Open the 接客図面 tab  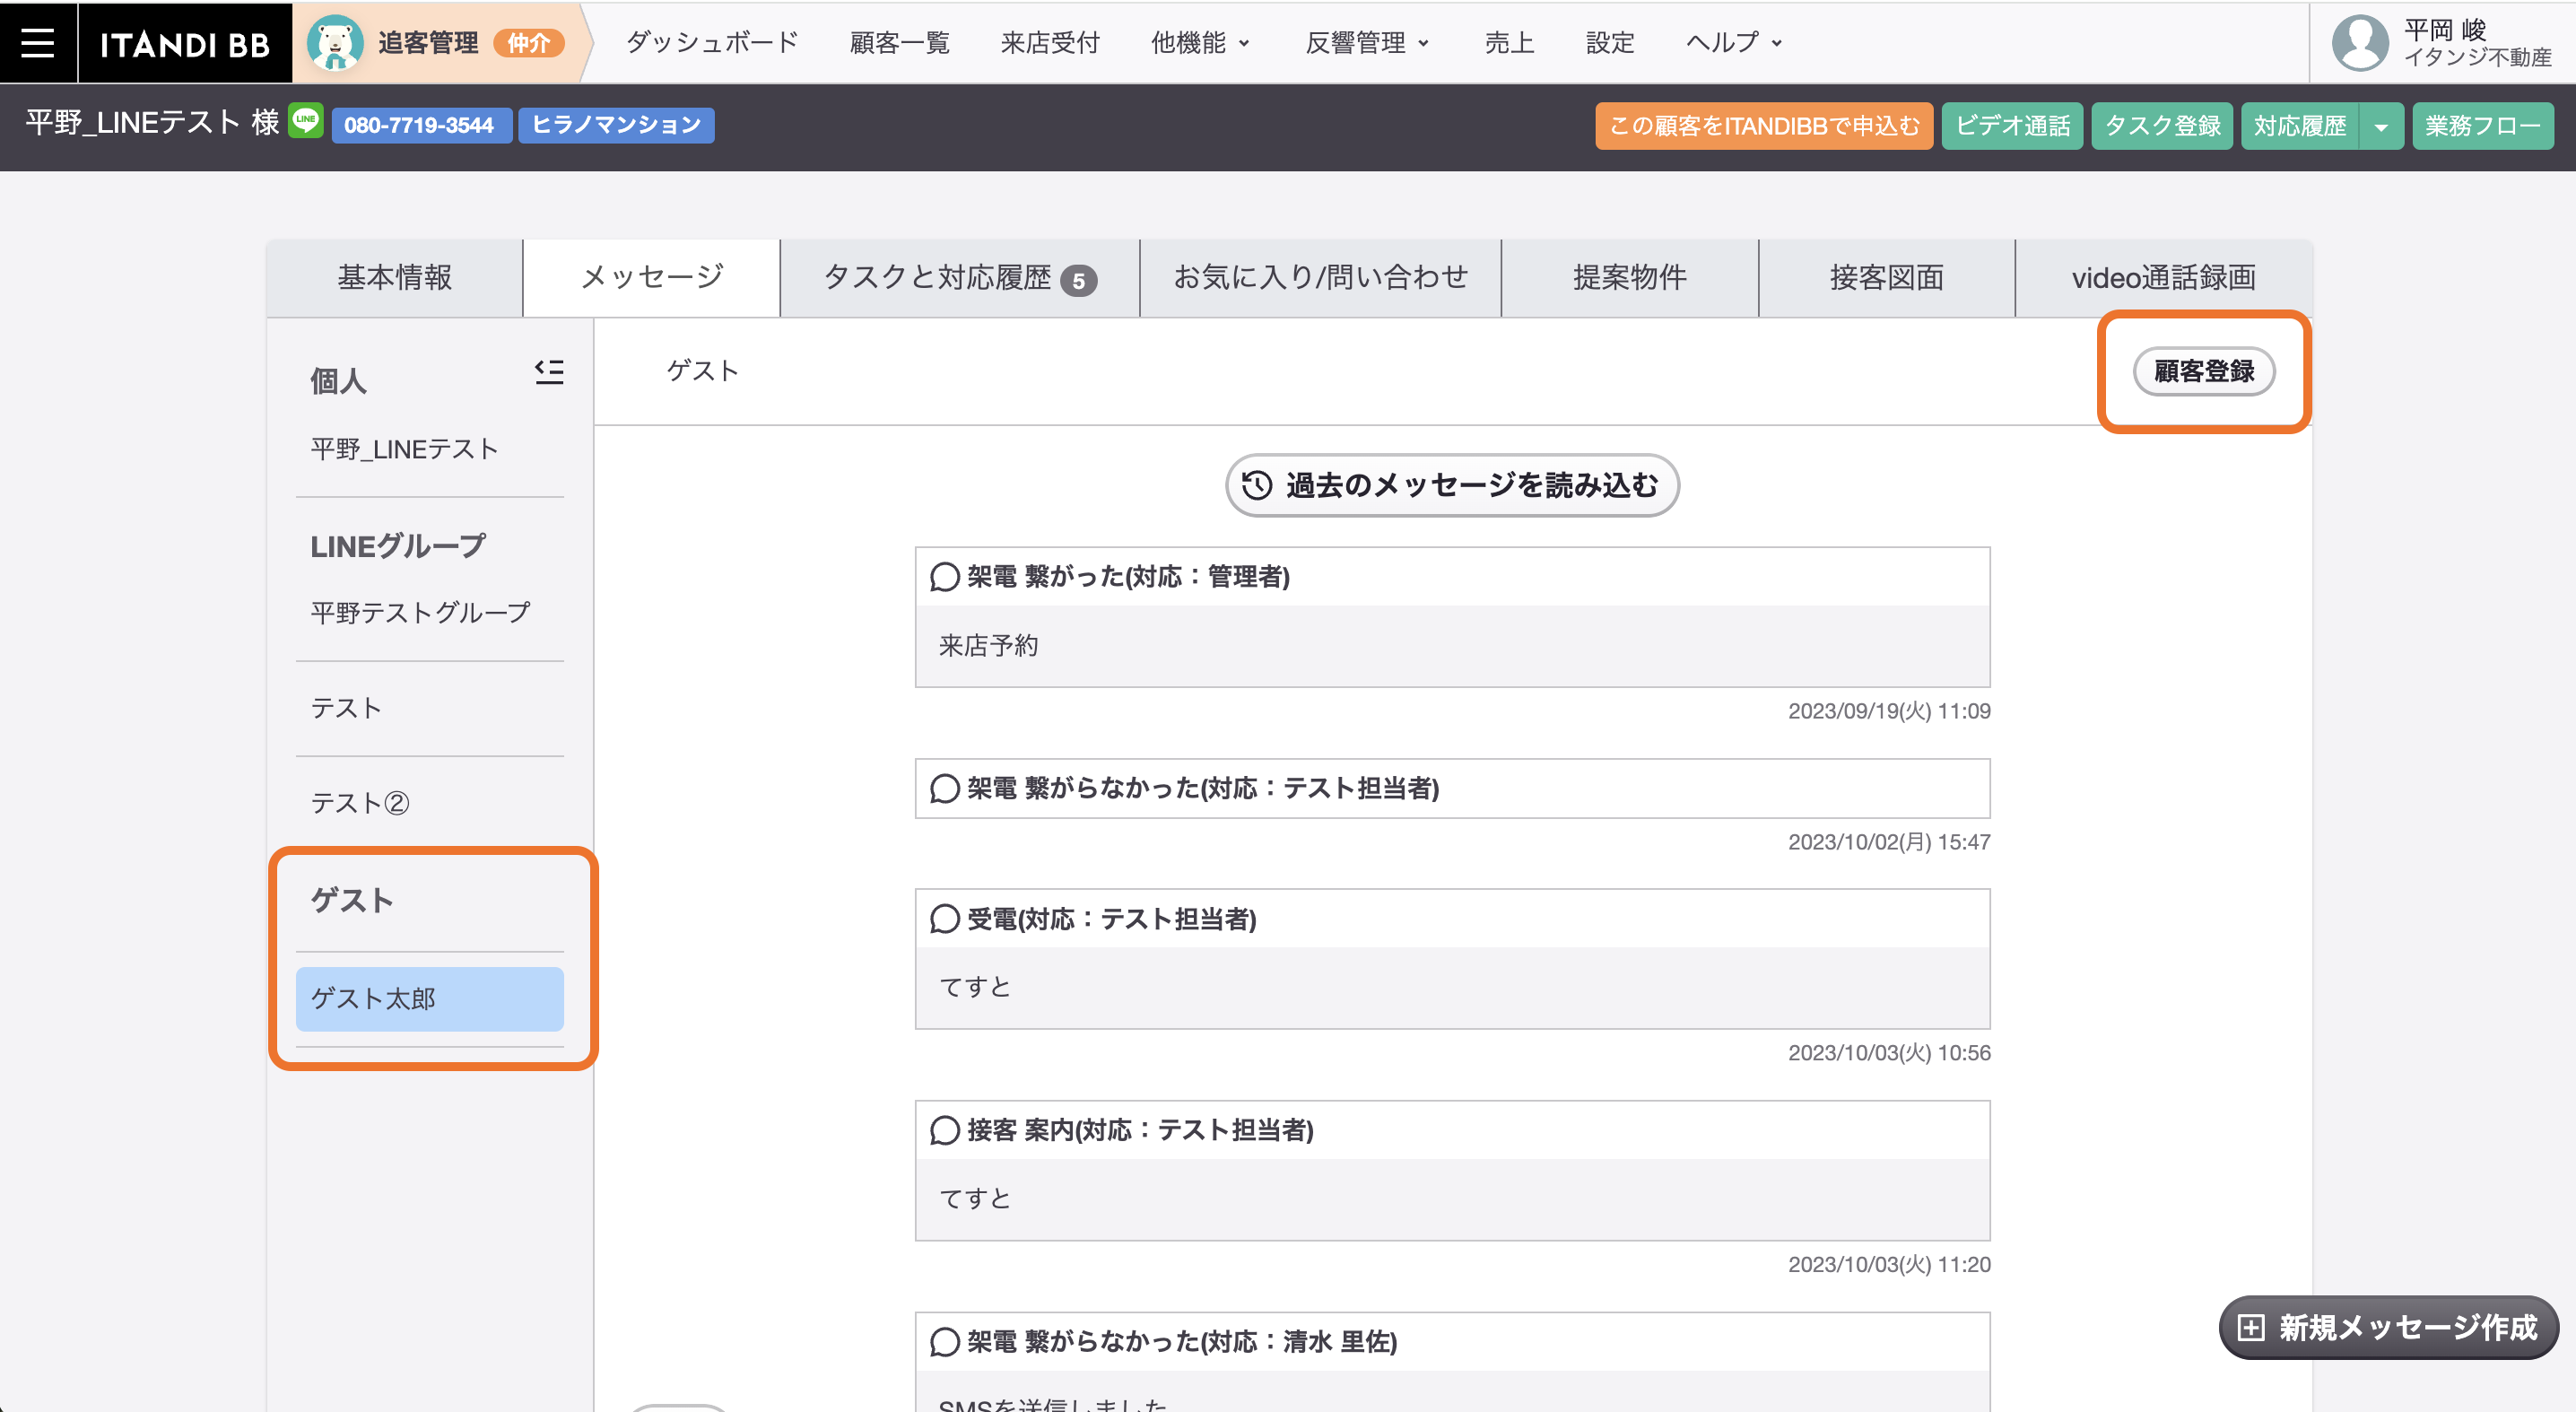[1887, 278]
